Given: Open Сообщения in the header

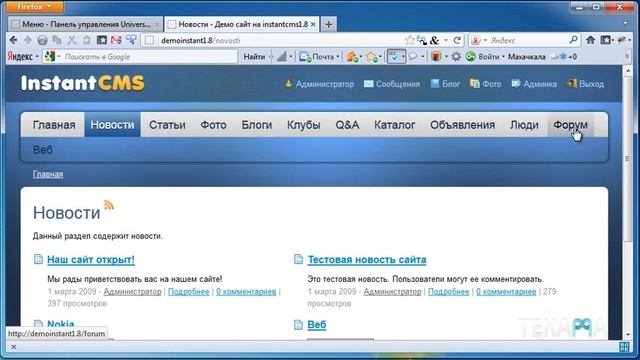Looking at the screenshot, I should 398,84.
